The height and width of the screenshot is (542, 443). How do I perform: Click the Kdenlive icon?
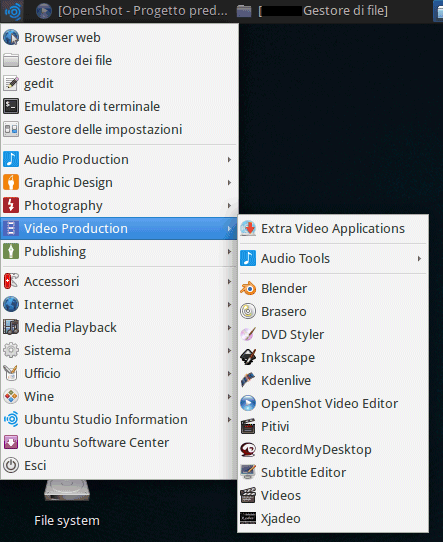(x=248, y=381)
